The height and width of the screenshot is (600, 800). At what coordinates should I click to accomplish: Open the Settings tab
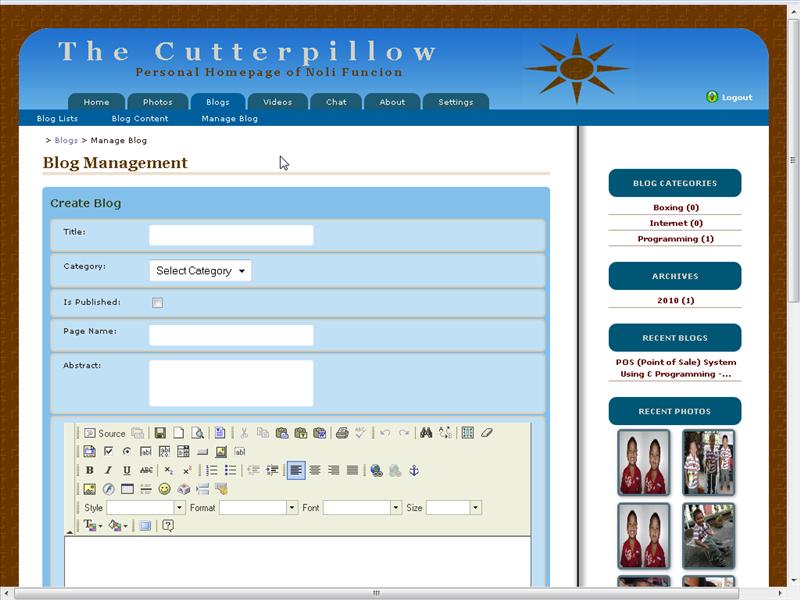[x=456, y=102]
